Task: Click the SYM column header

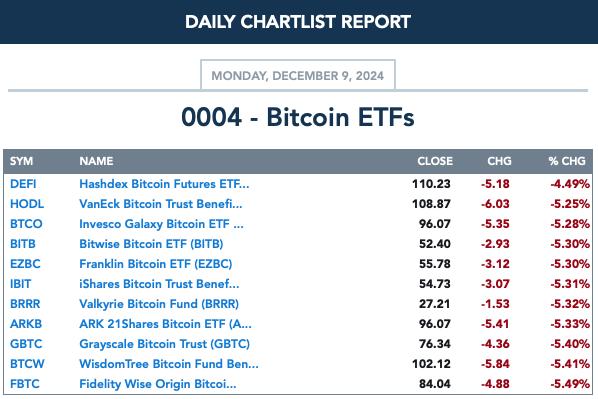Action: pos(21,161)
